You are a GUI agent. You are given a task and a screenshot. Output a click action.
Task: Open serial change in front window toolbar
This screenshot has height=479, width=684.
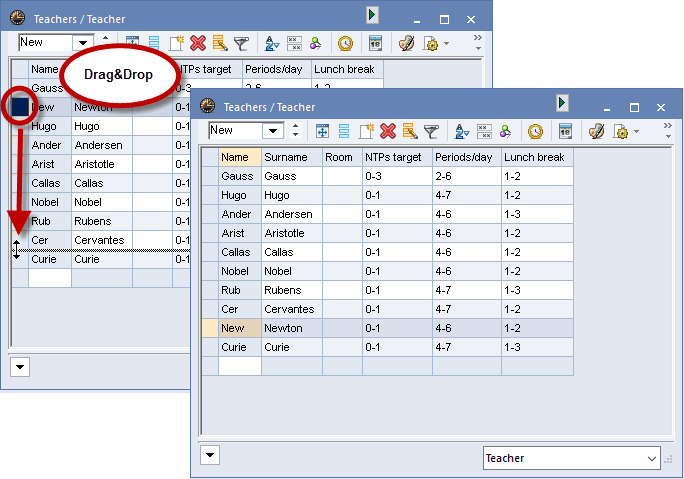click(410, 131)
